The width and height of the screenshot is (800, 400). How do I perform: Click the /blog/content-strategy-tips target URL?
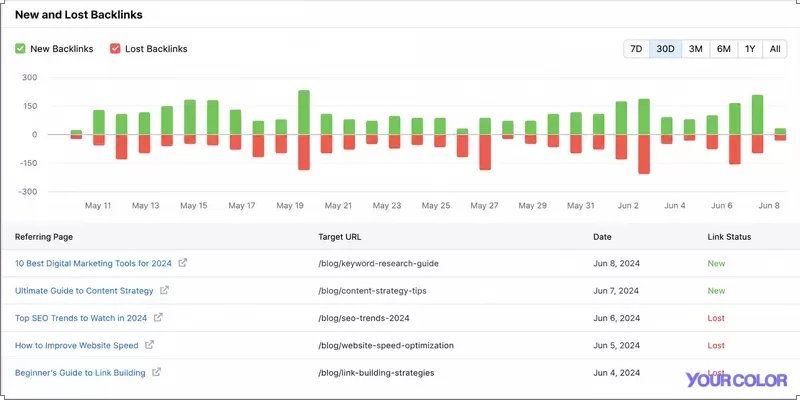[372, 291]
